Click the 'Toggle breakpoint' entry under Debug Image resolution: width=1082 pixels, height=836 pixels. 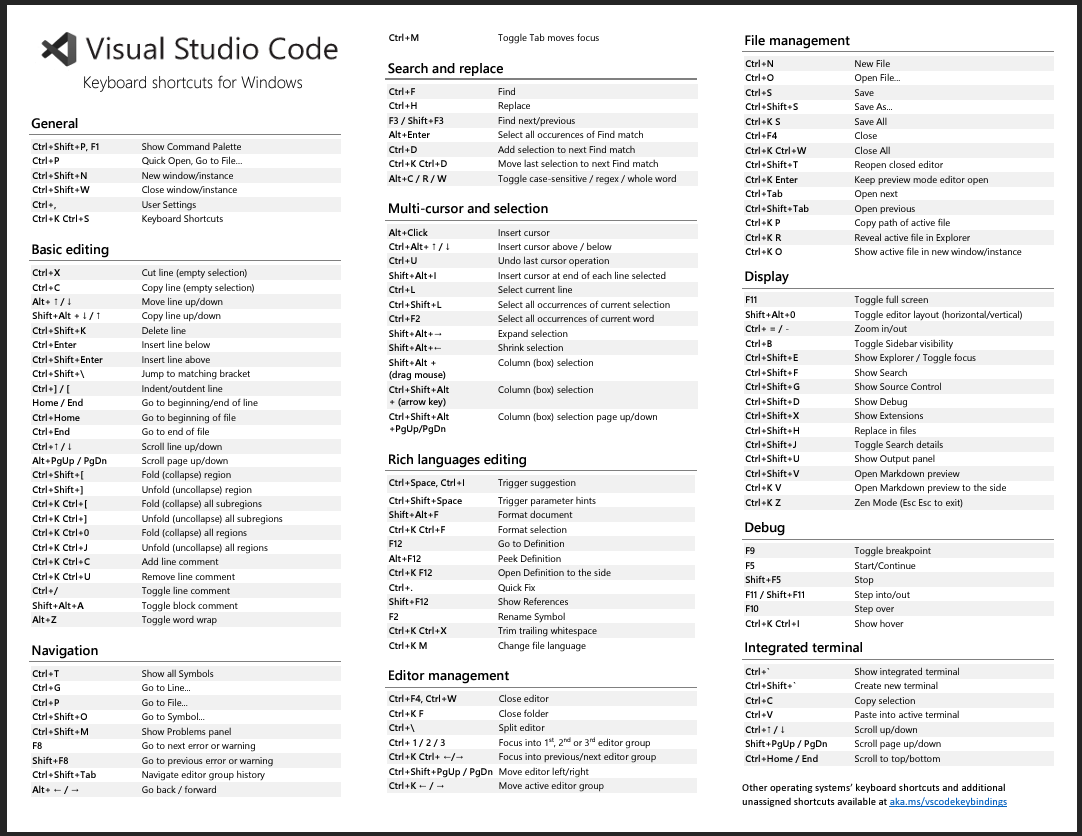(892, 551)
